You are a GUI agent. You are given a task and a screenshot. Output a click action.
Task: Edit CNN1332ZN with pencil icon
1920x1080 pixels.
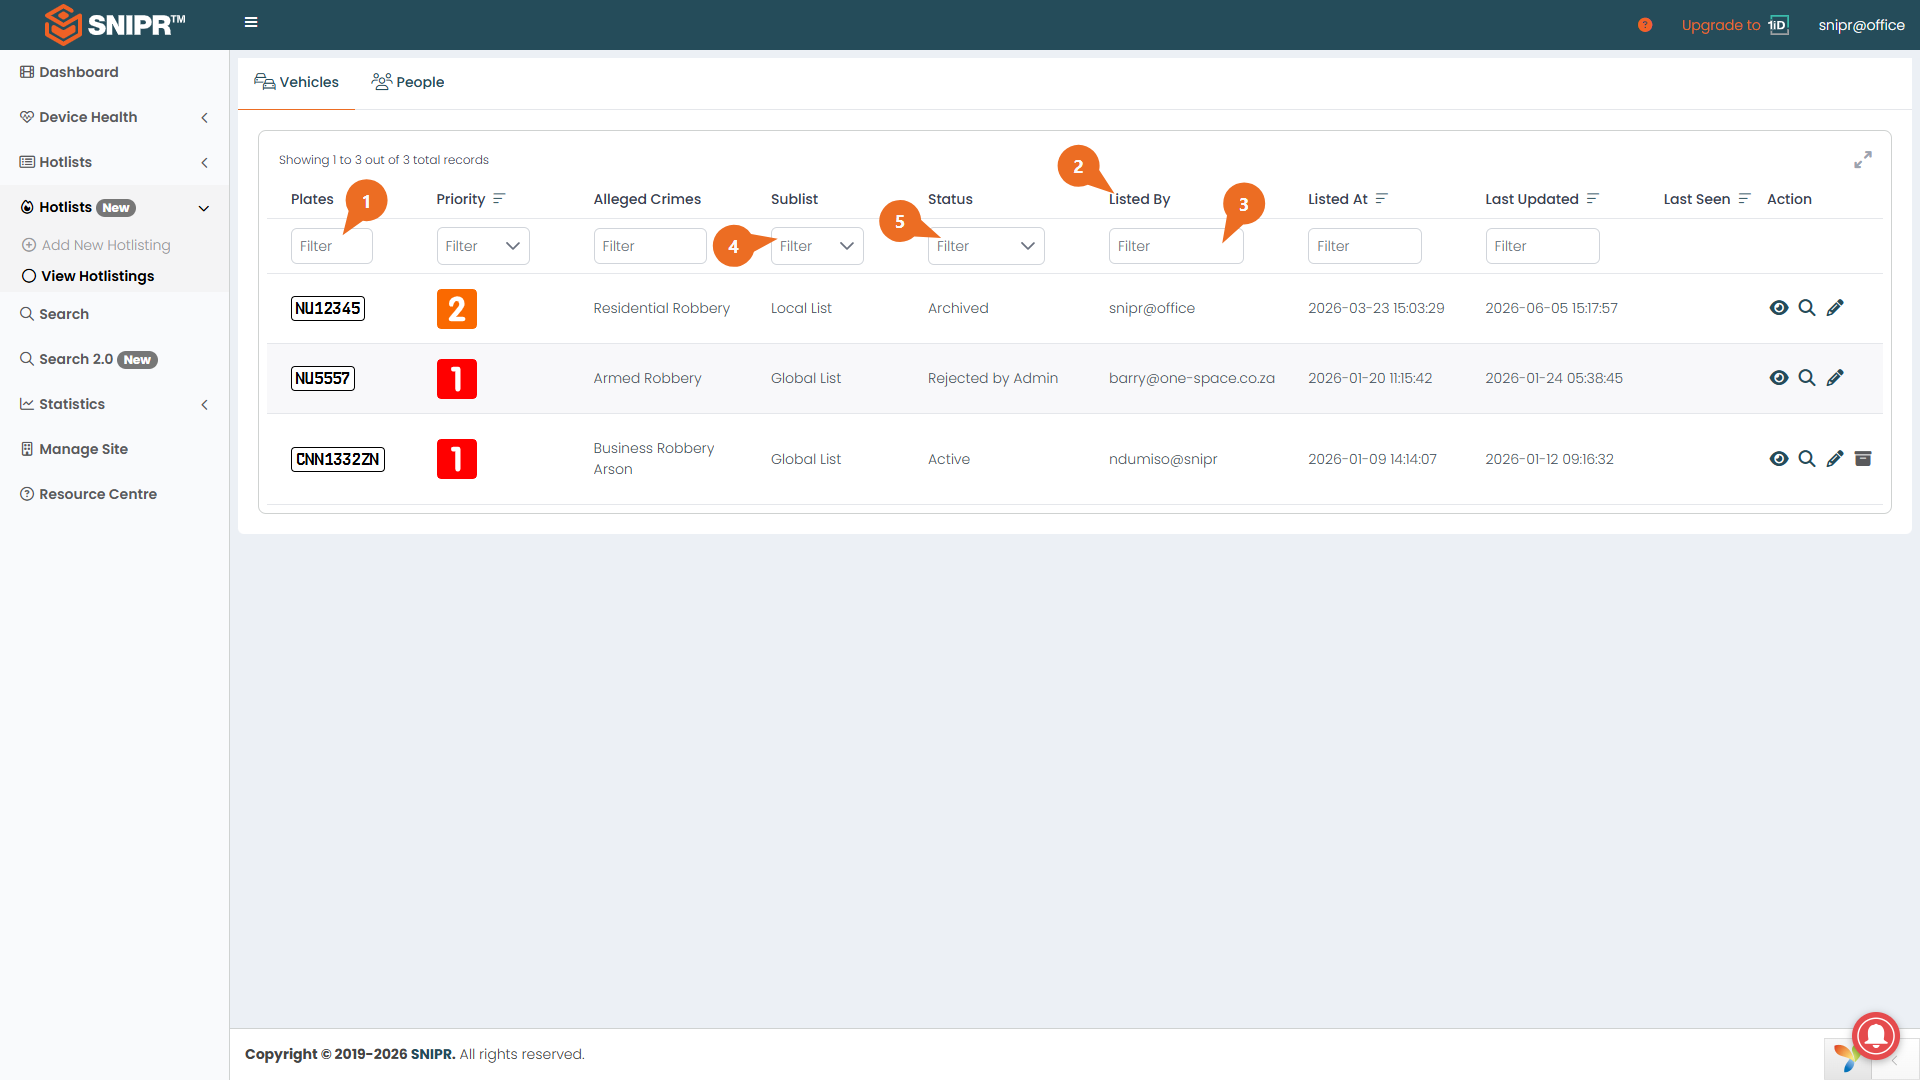click(x=1835, y=459)
